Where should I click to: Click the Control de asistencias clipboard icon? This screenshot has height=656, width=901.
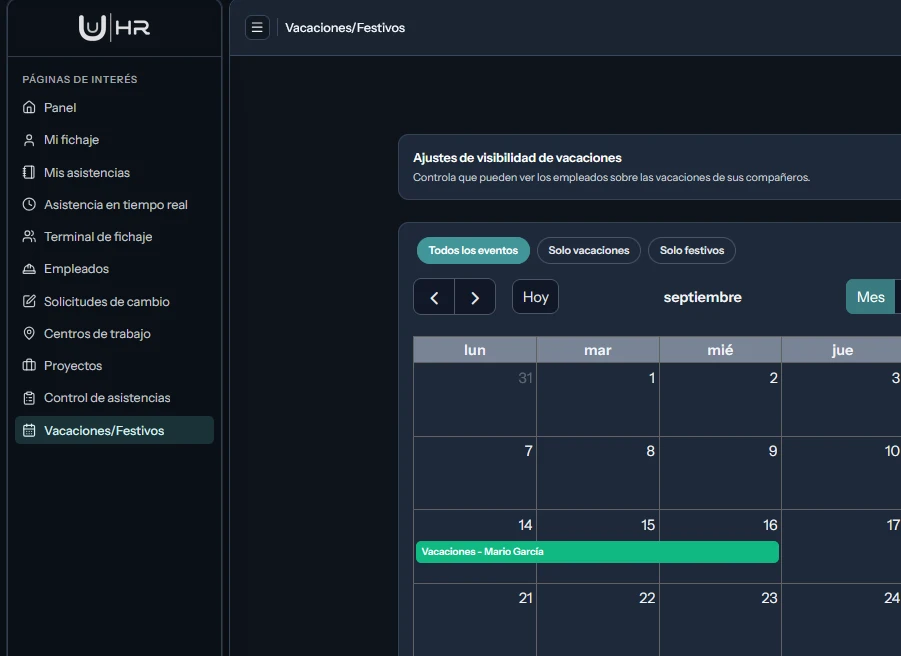tap(29, 398)
